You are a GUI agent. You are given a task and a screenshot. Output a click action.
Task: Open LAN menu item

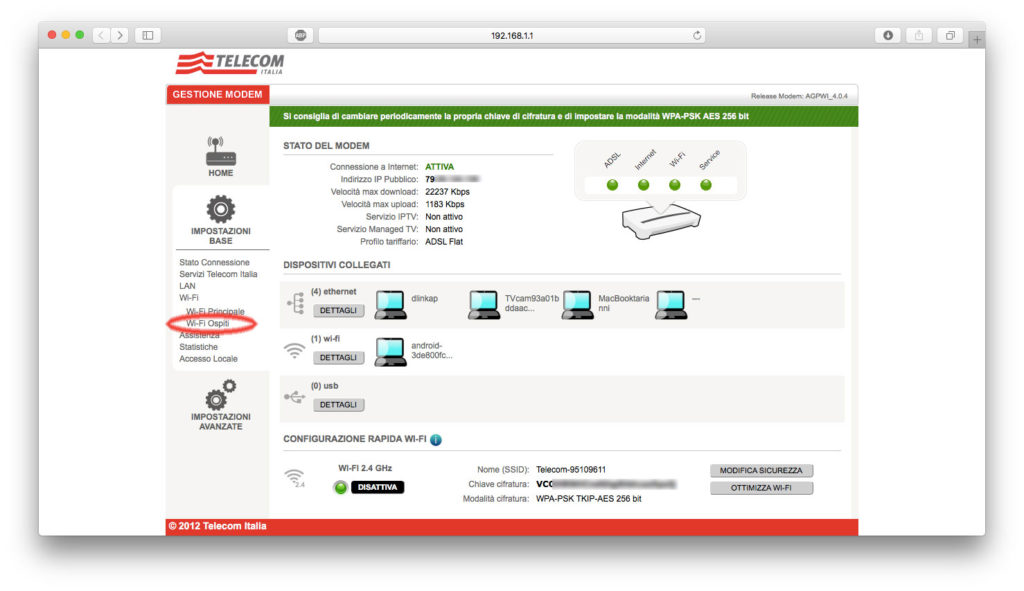(x=187, y=286)
